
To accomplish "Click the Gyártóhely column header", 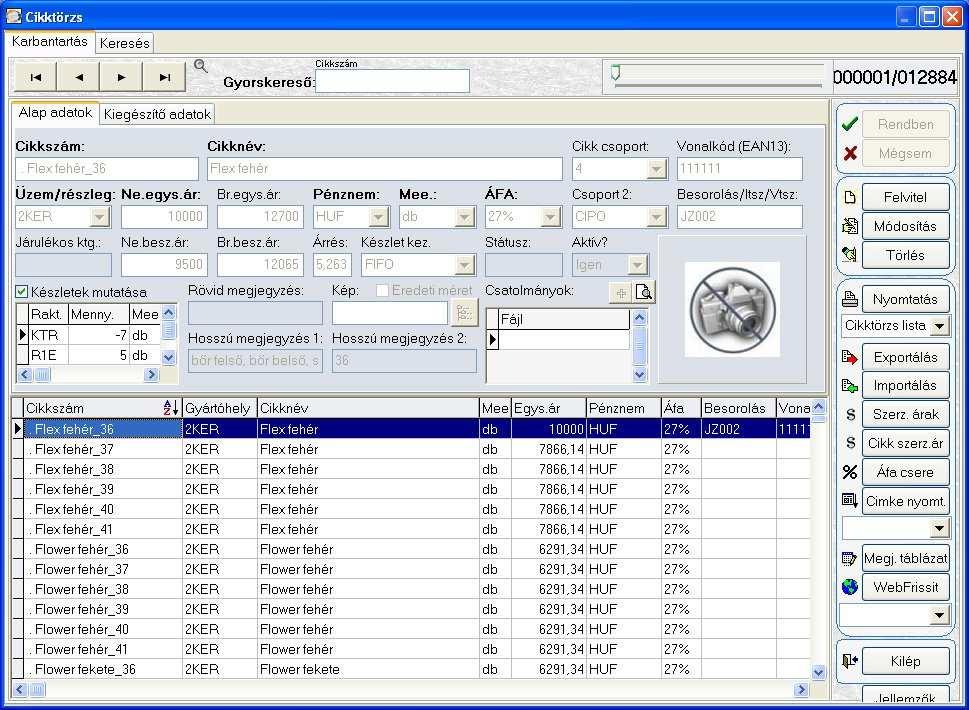I will (x=219, y=408).
